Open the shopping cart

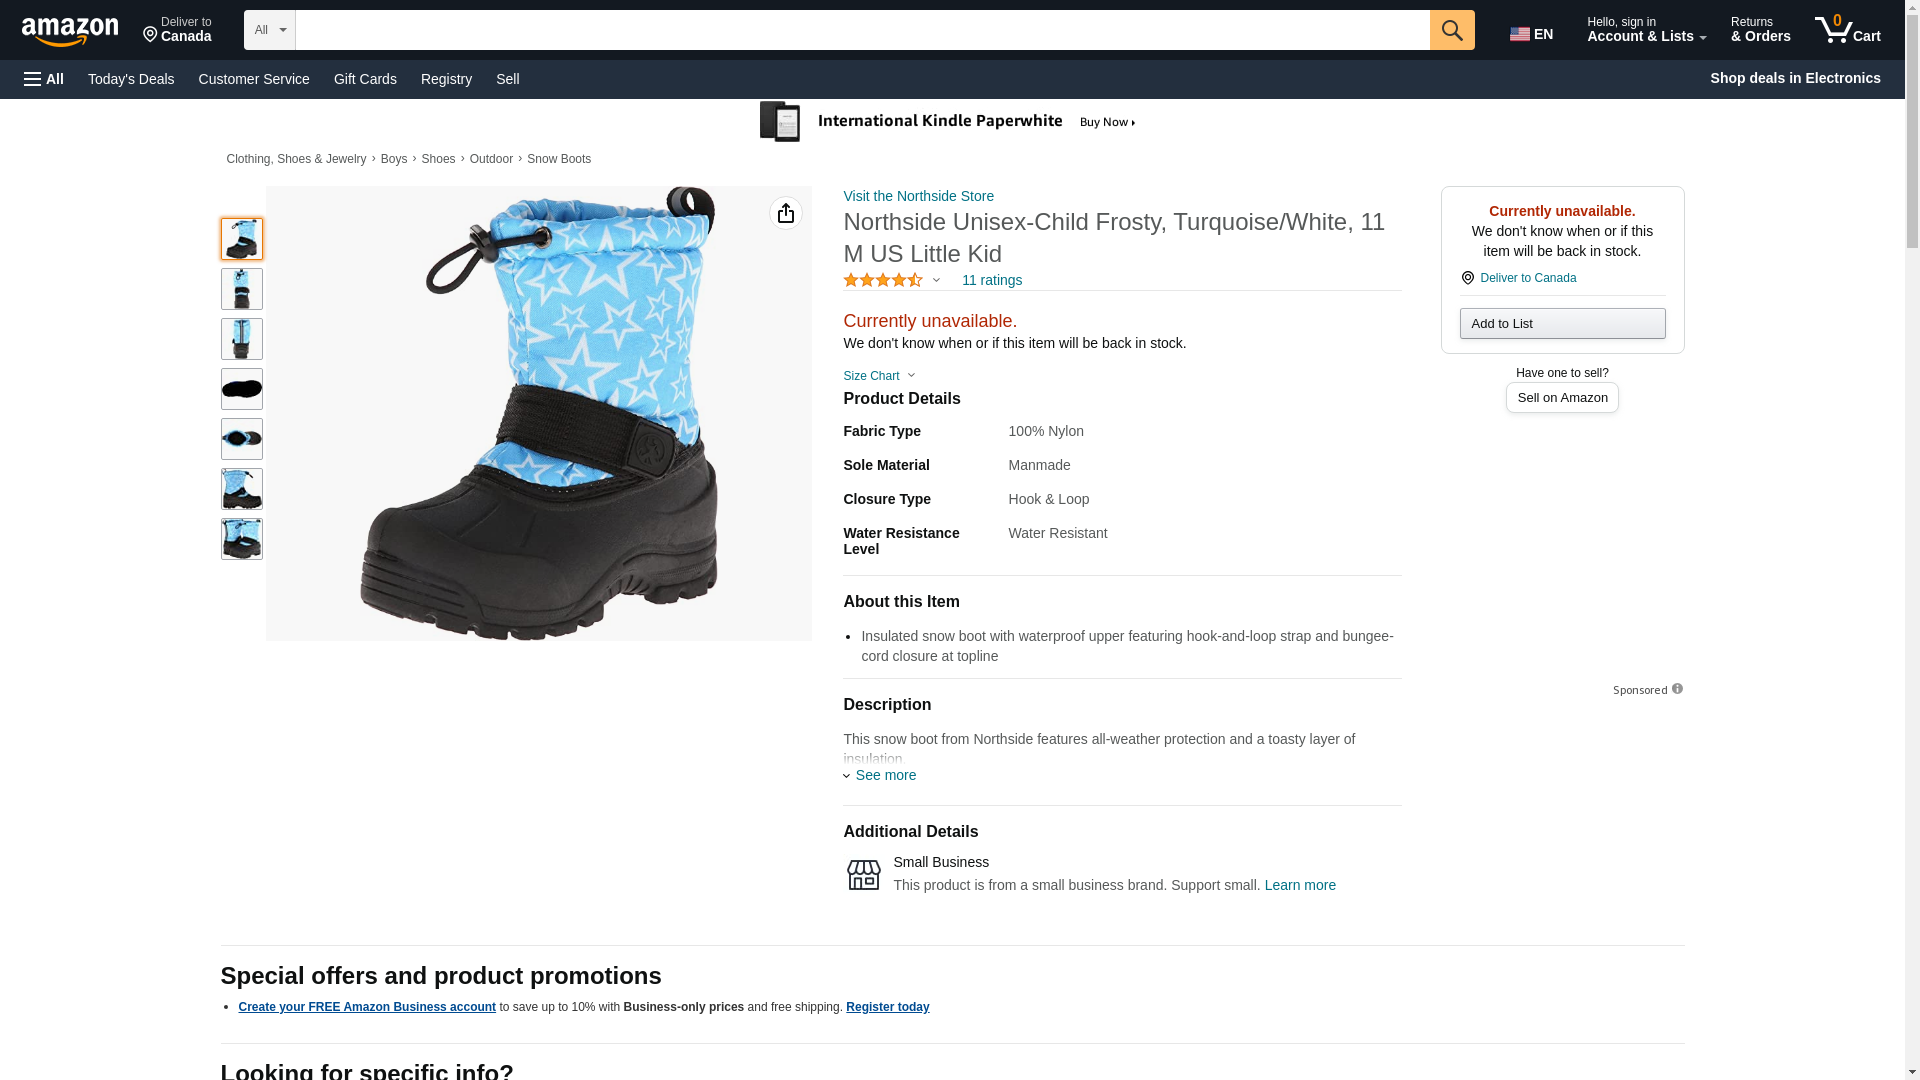(x=1847, y=30)
